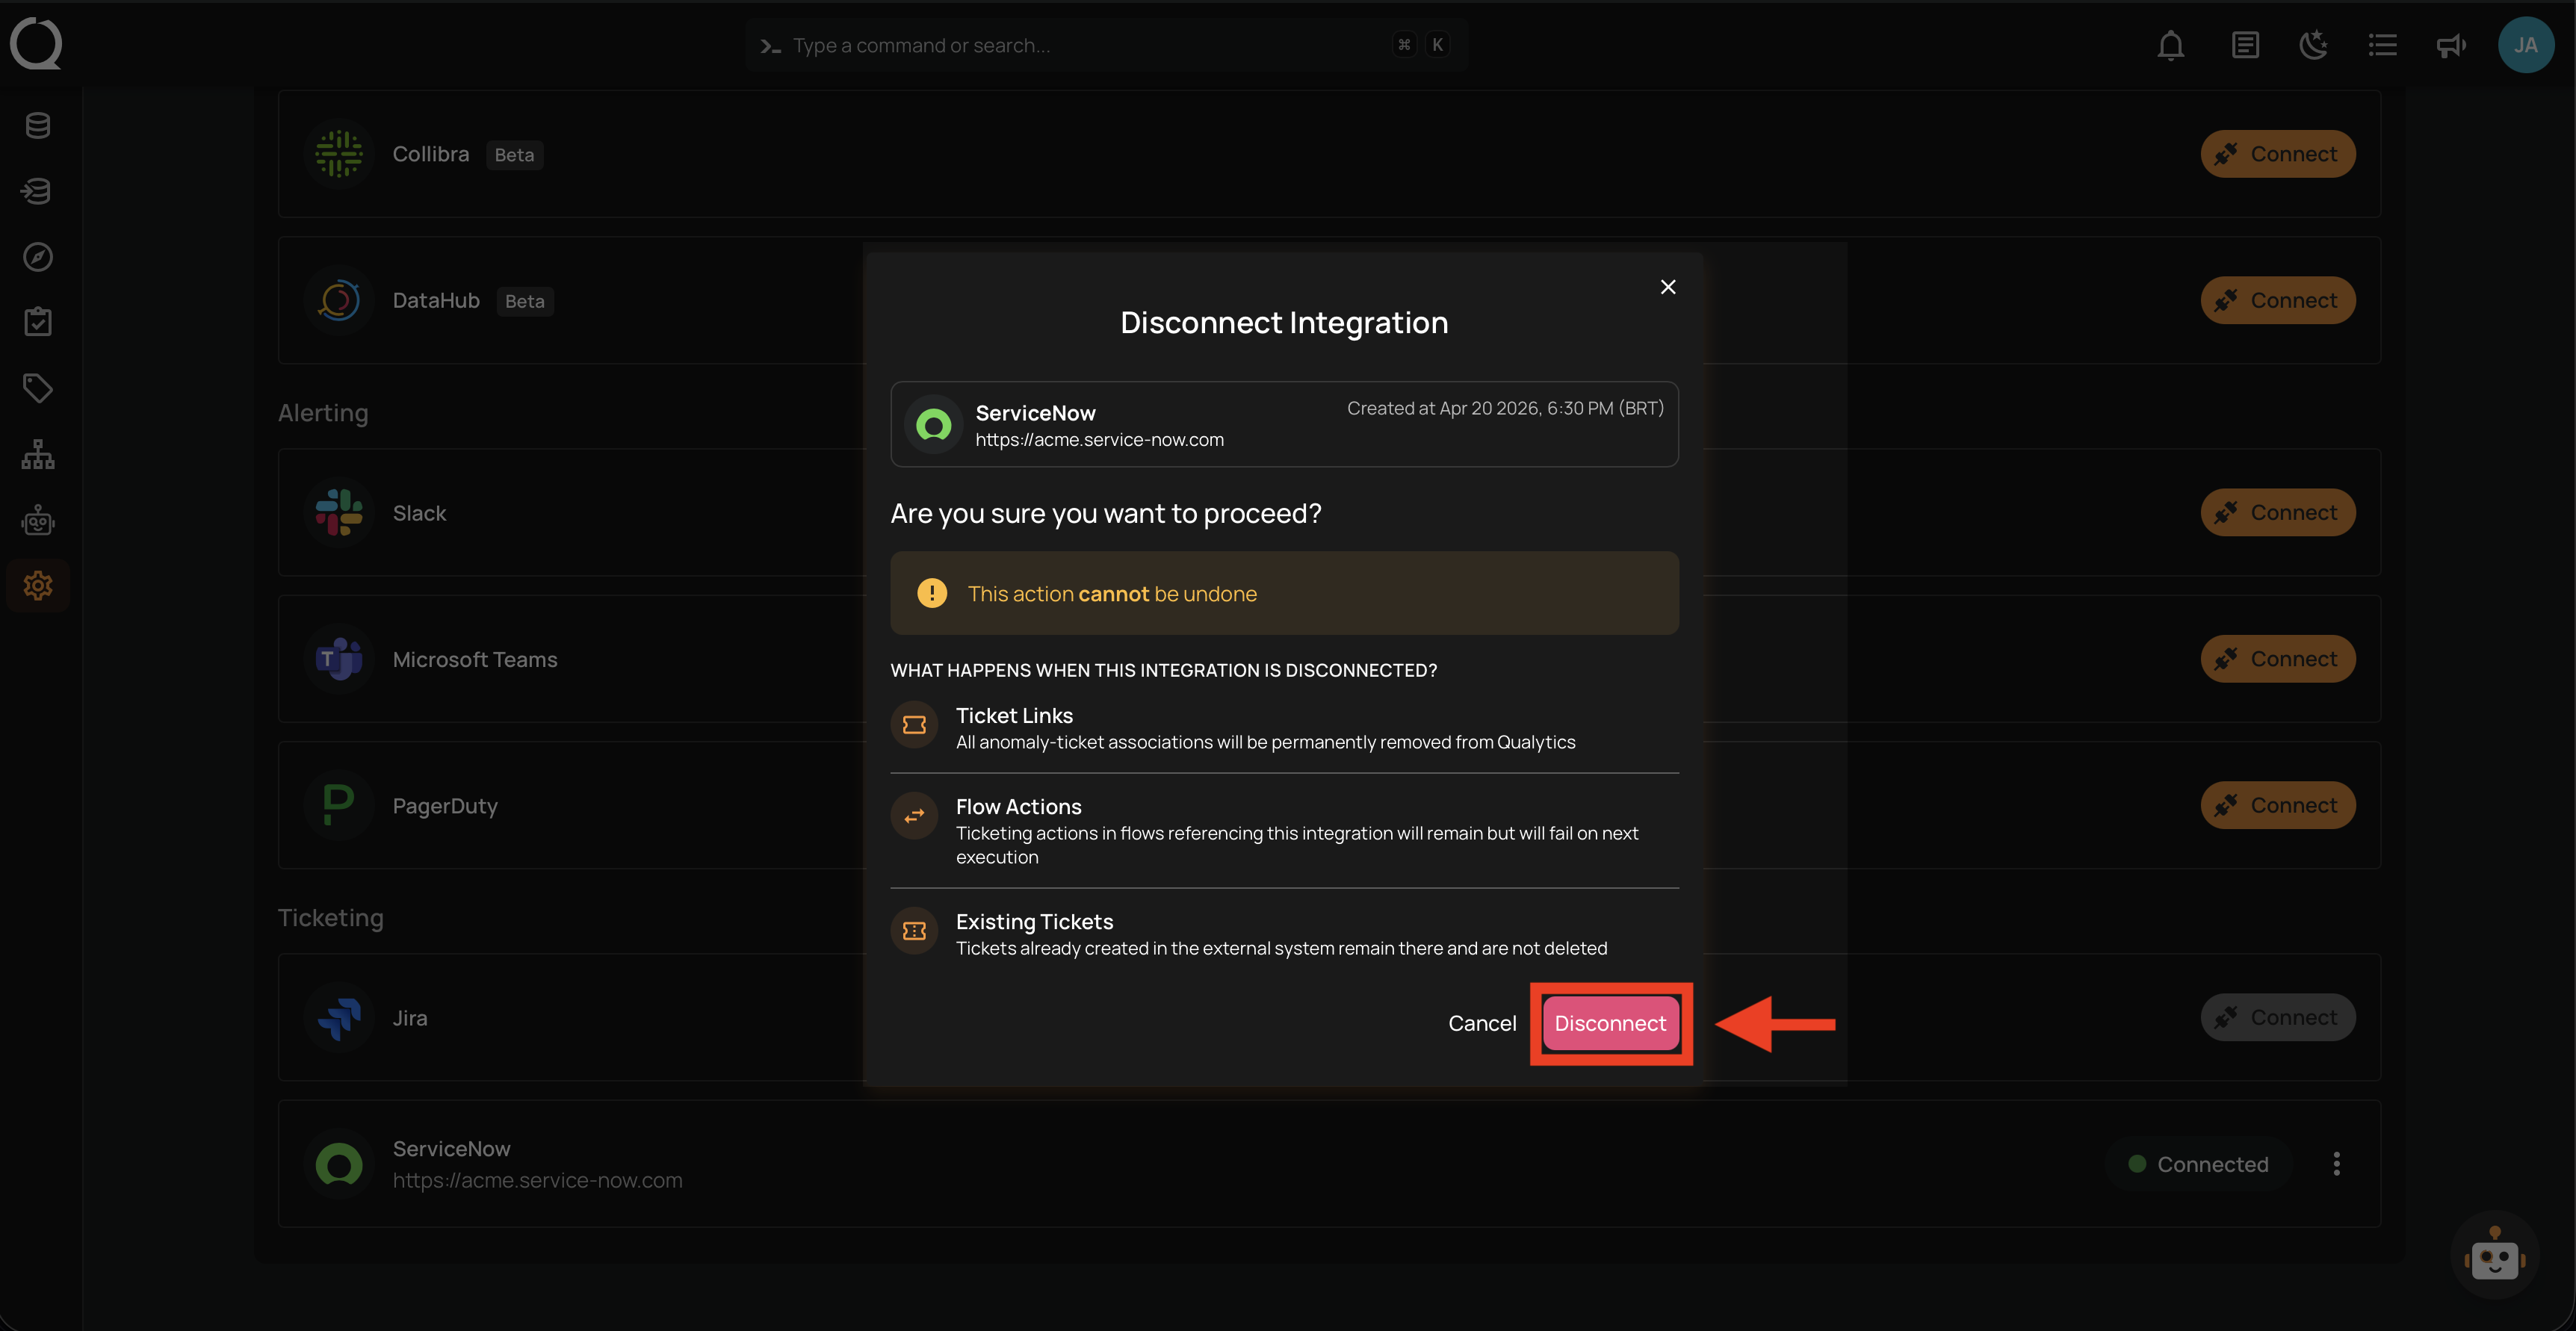The height and width of the screenshot is (1331, 2576).
Task: Click the 'Microsoft Teams' integration name
Action: (x=475, y=659)
